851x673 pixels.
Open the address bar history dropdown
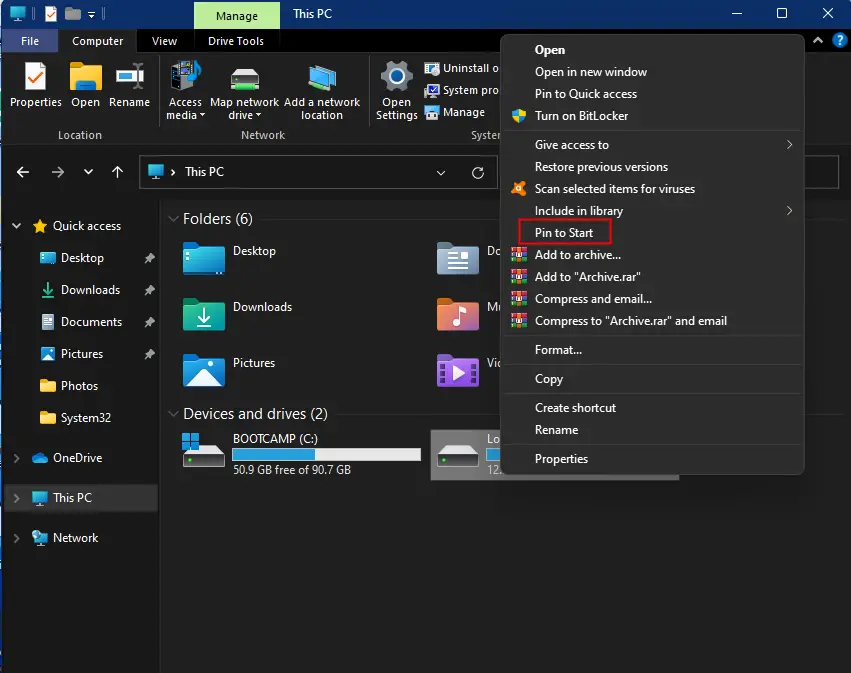point(441,173)
